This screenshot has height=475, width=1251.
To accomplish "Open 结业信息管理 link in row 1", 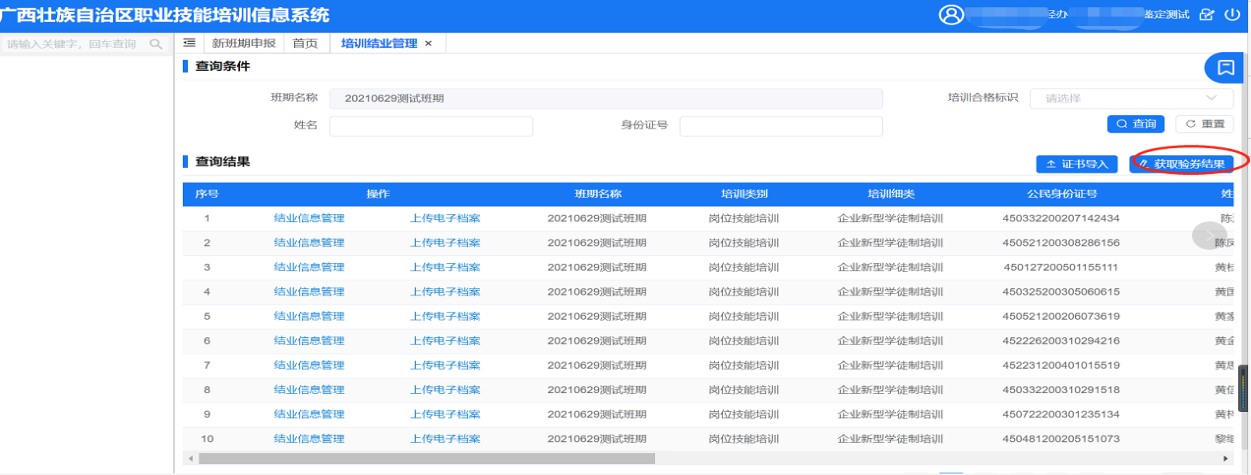I will pos(309,218).
